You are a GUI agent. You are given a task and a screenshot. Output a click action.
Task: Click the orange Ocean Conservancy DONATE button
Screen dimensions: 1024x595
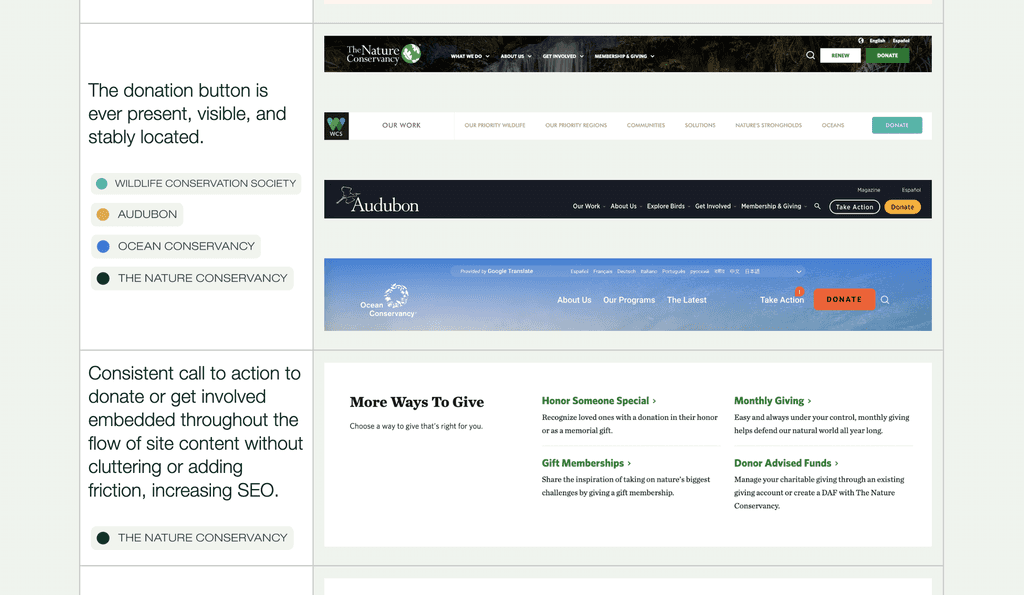(844, 300)
